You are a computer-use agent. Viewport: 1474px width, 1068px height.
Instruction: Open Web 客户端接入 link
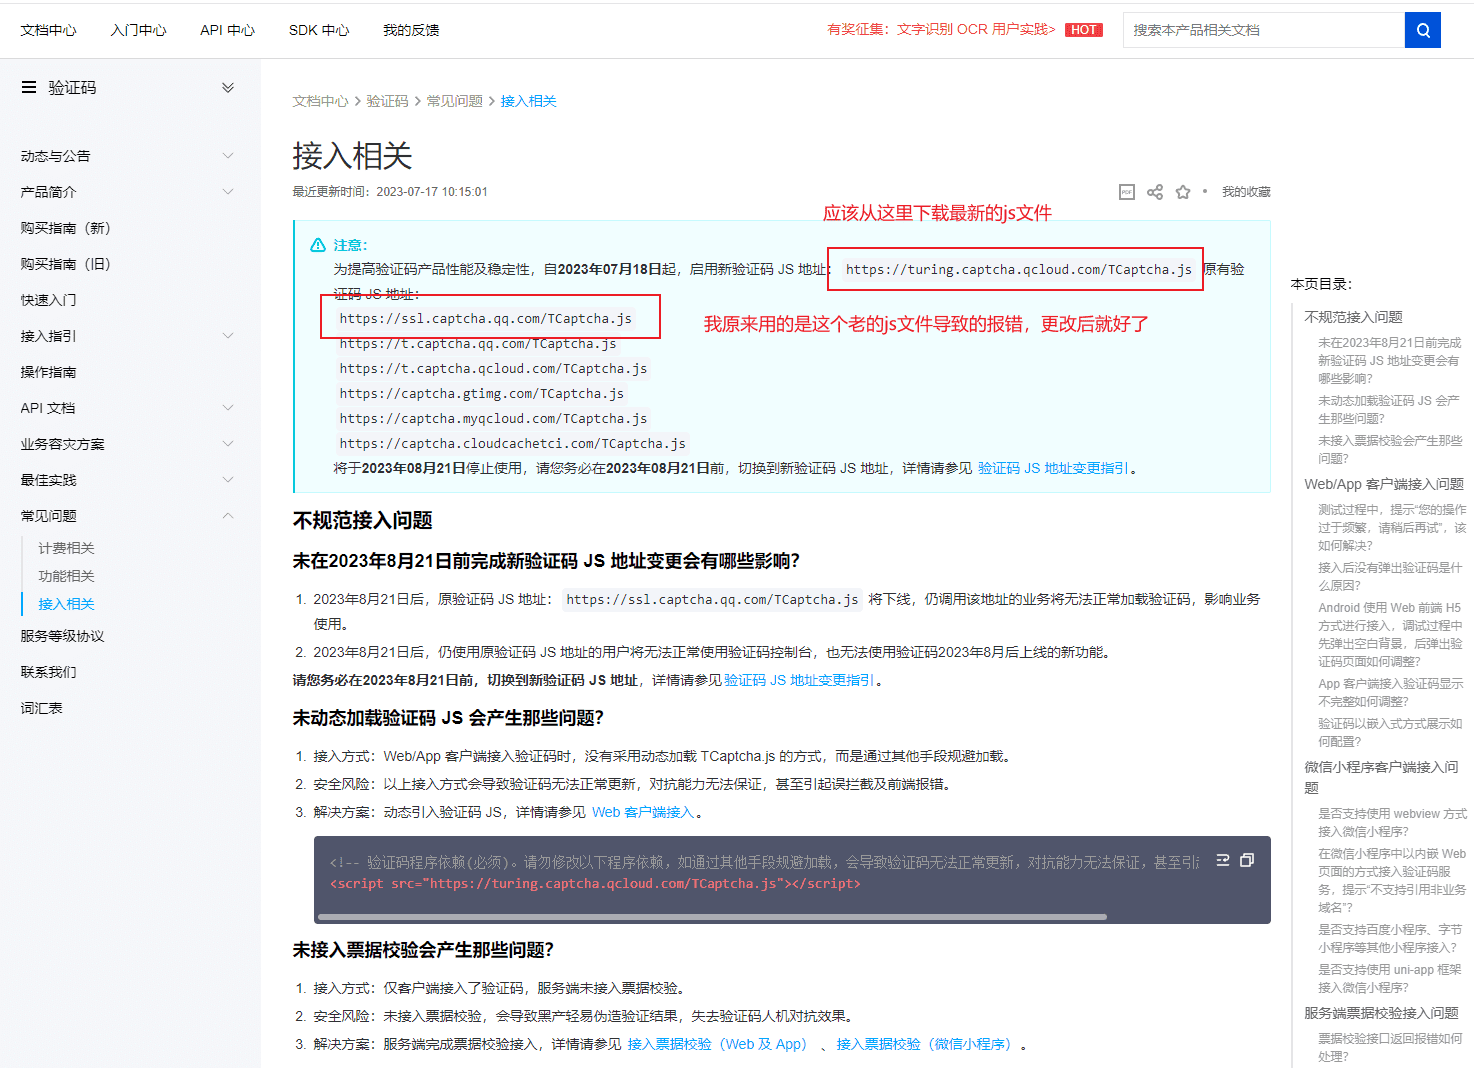pos(642,812)
